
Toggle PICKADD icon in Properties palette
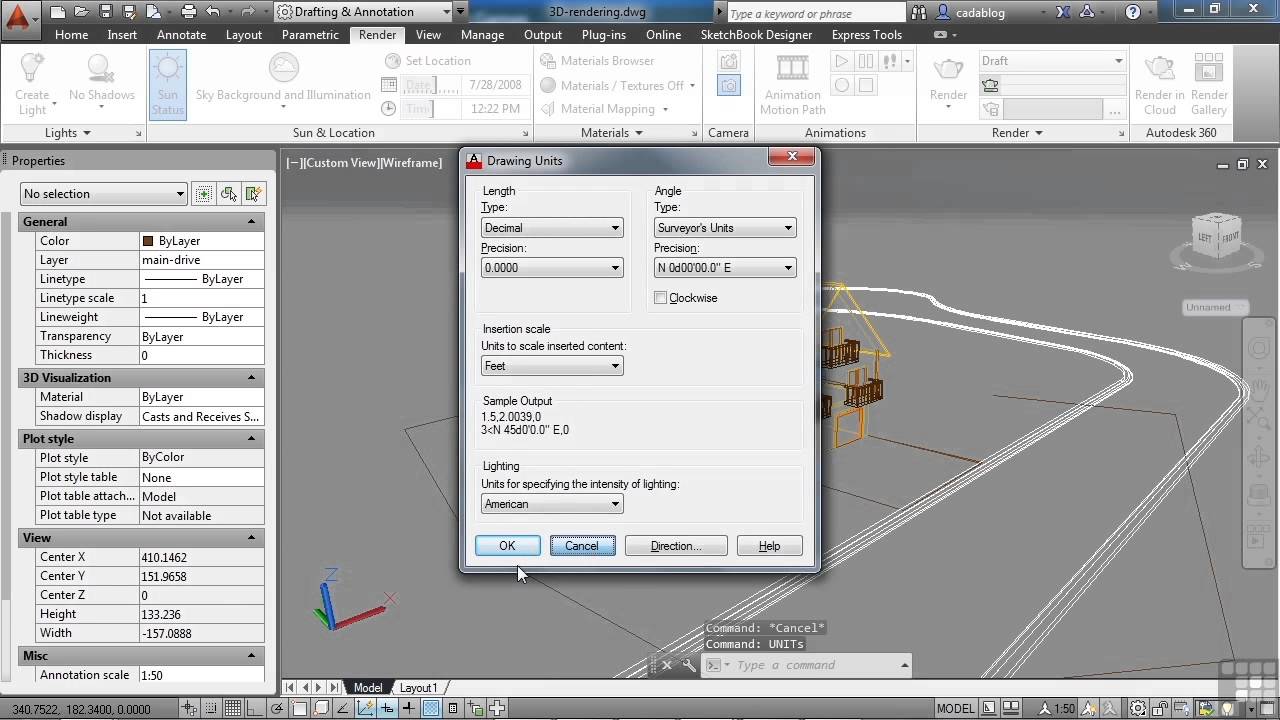point(204,194)
